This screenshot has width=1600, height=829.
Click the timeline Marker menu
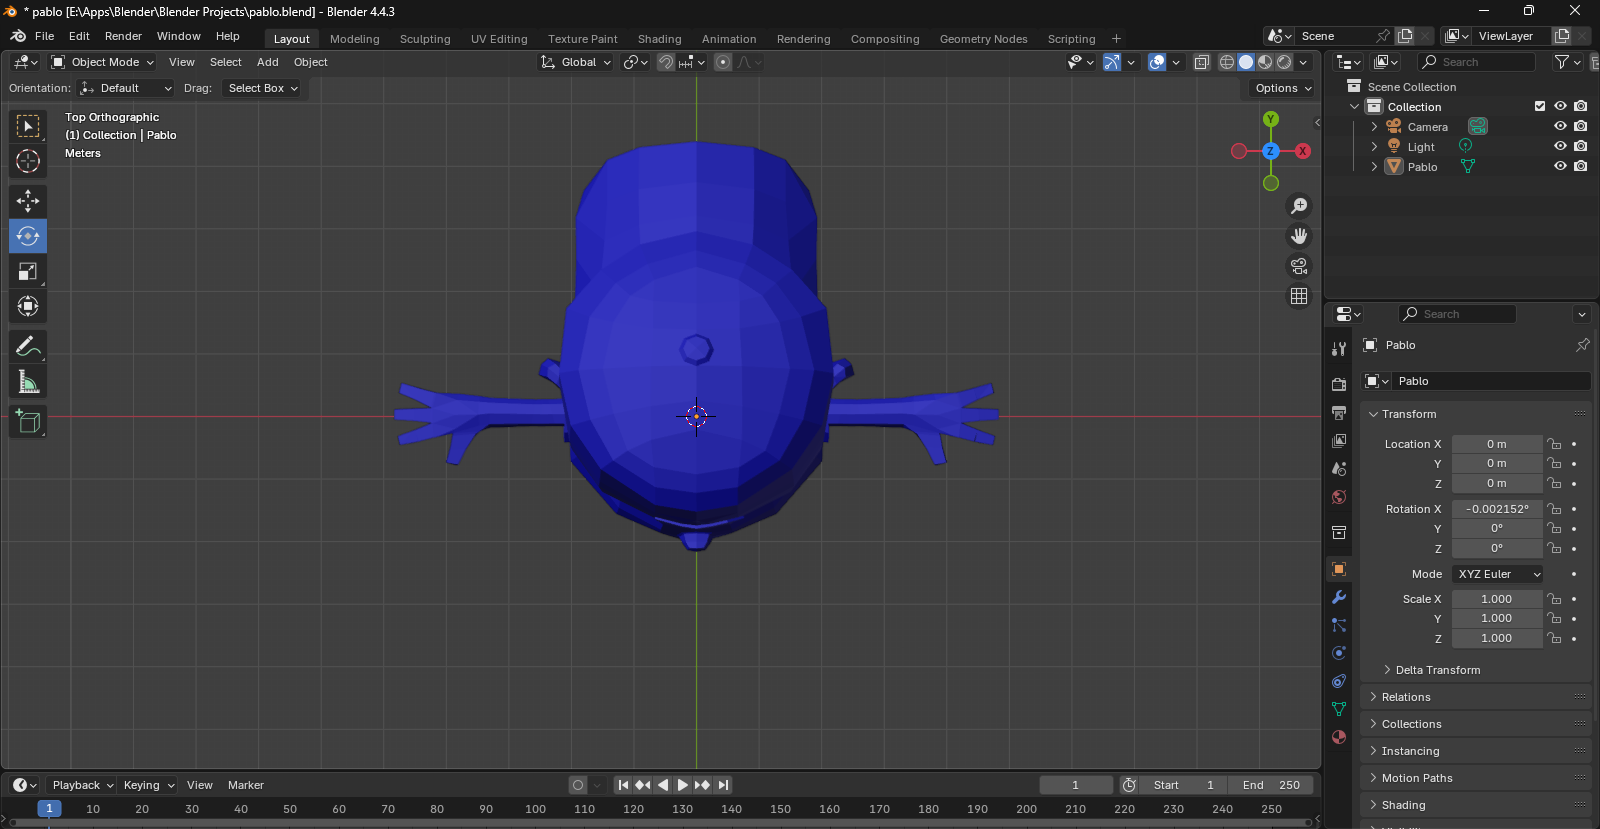point(245,785)
